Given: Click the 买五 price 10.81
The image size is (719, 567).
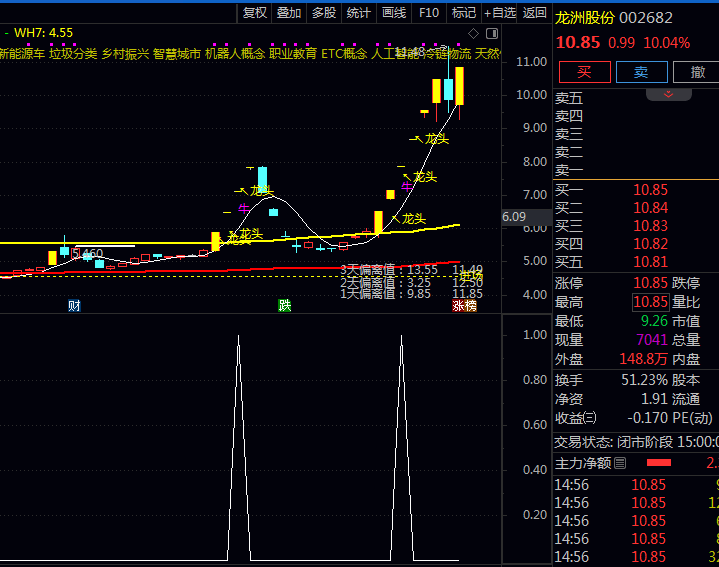Looking at the screenshot, I should (x=650, y=262).
